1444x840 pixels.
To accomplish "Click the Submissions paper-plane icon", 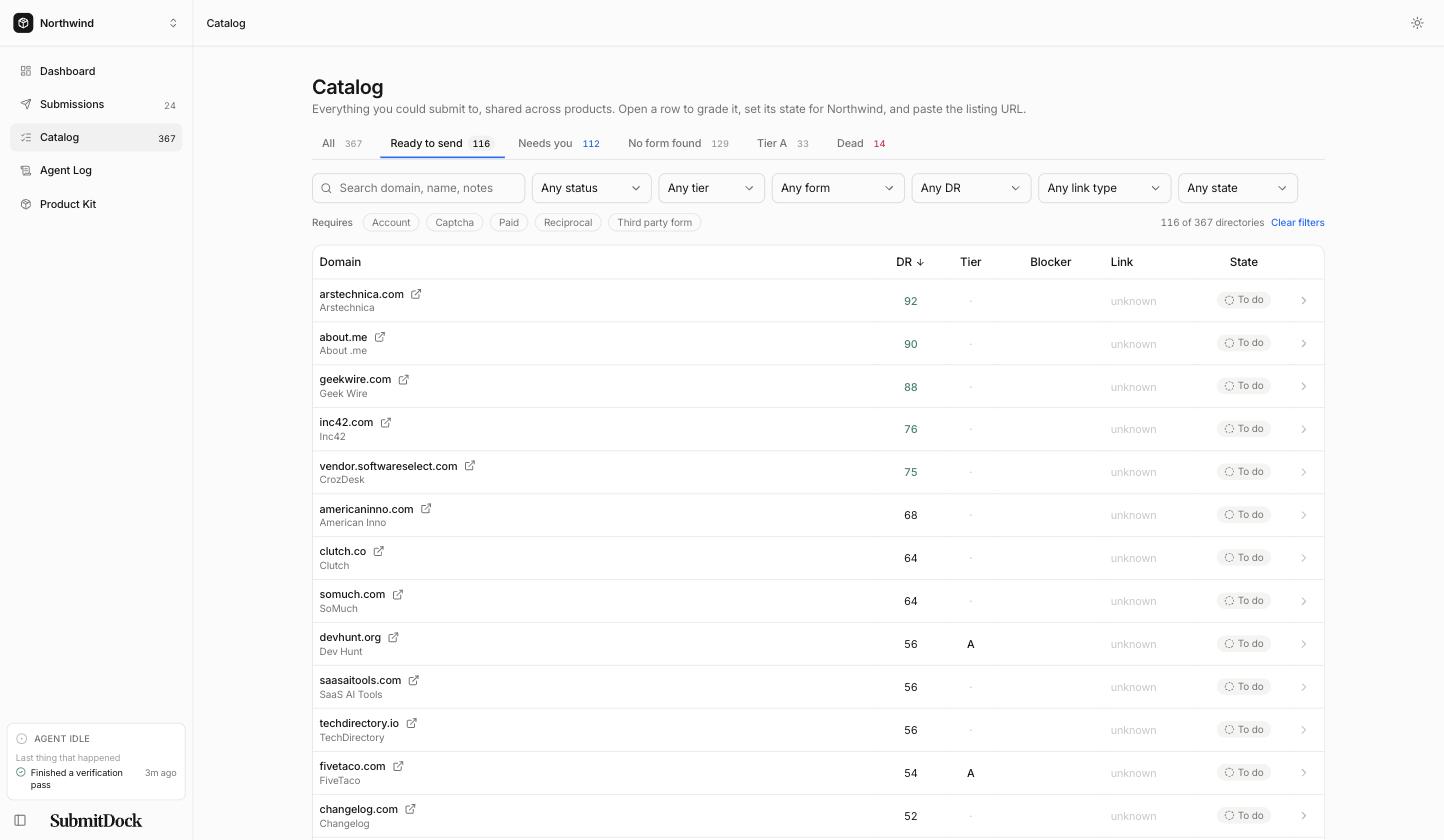I will click(26, 104).
